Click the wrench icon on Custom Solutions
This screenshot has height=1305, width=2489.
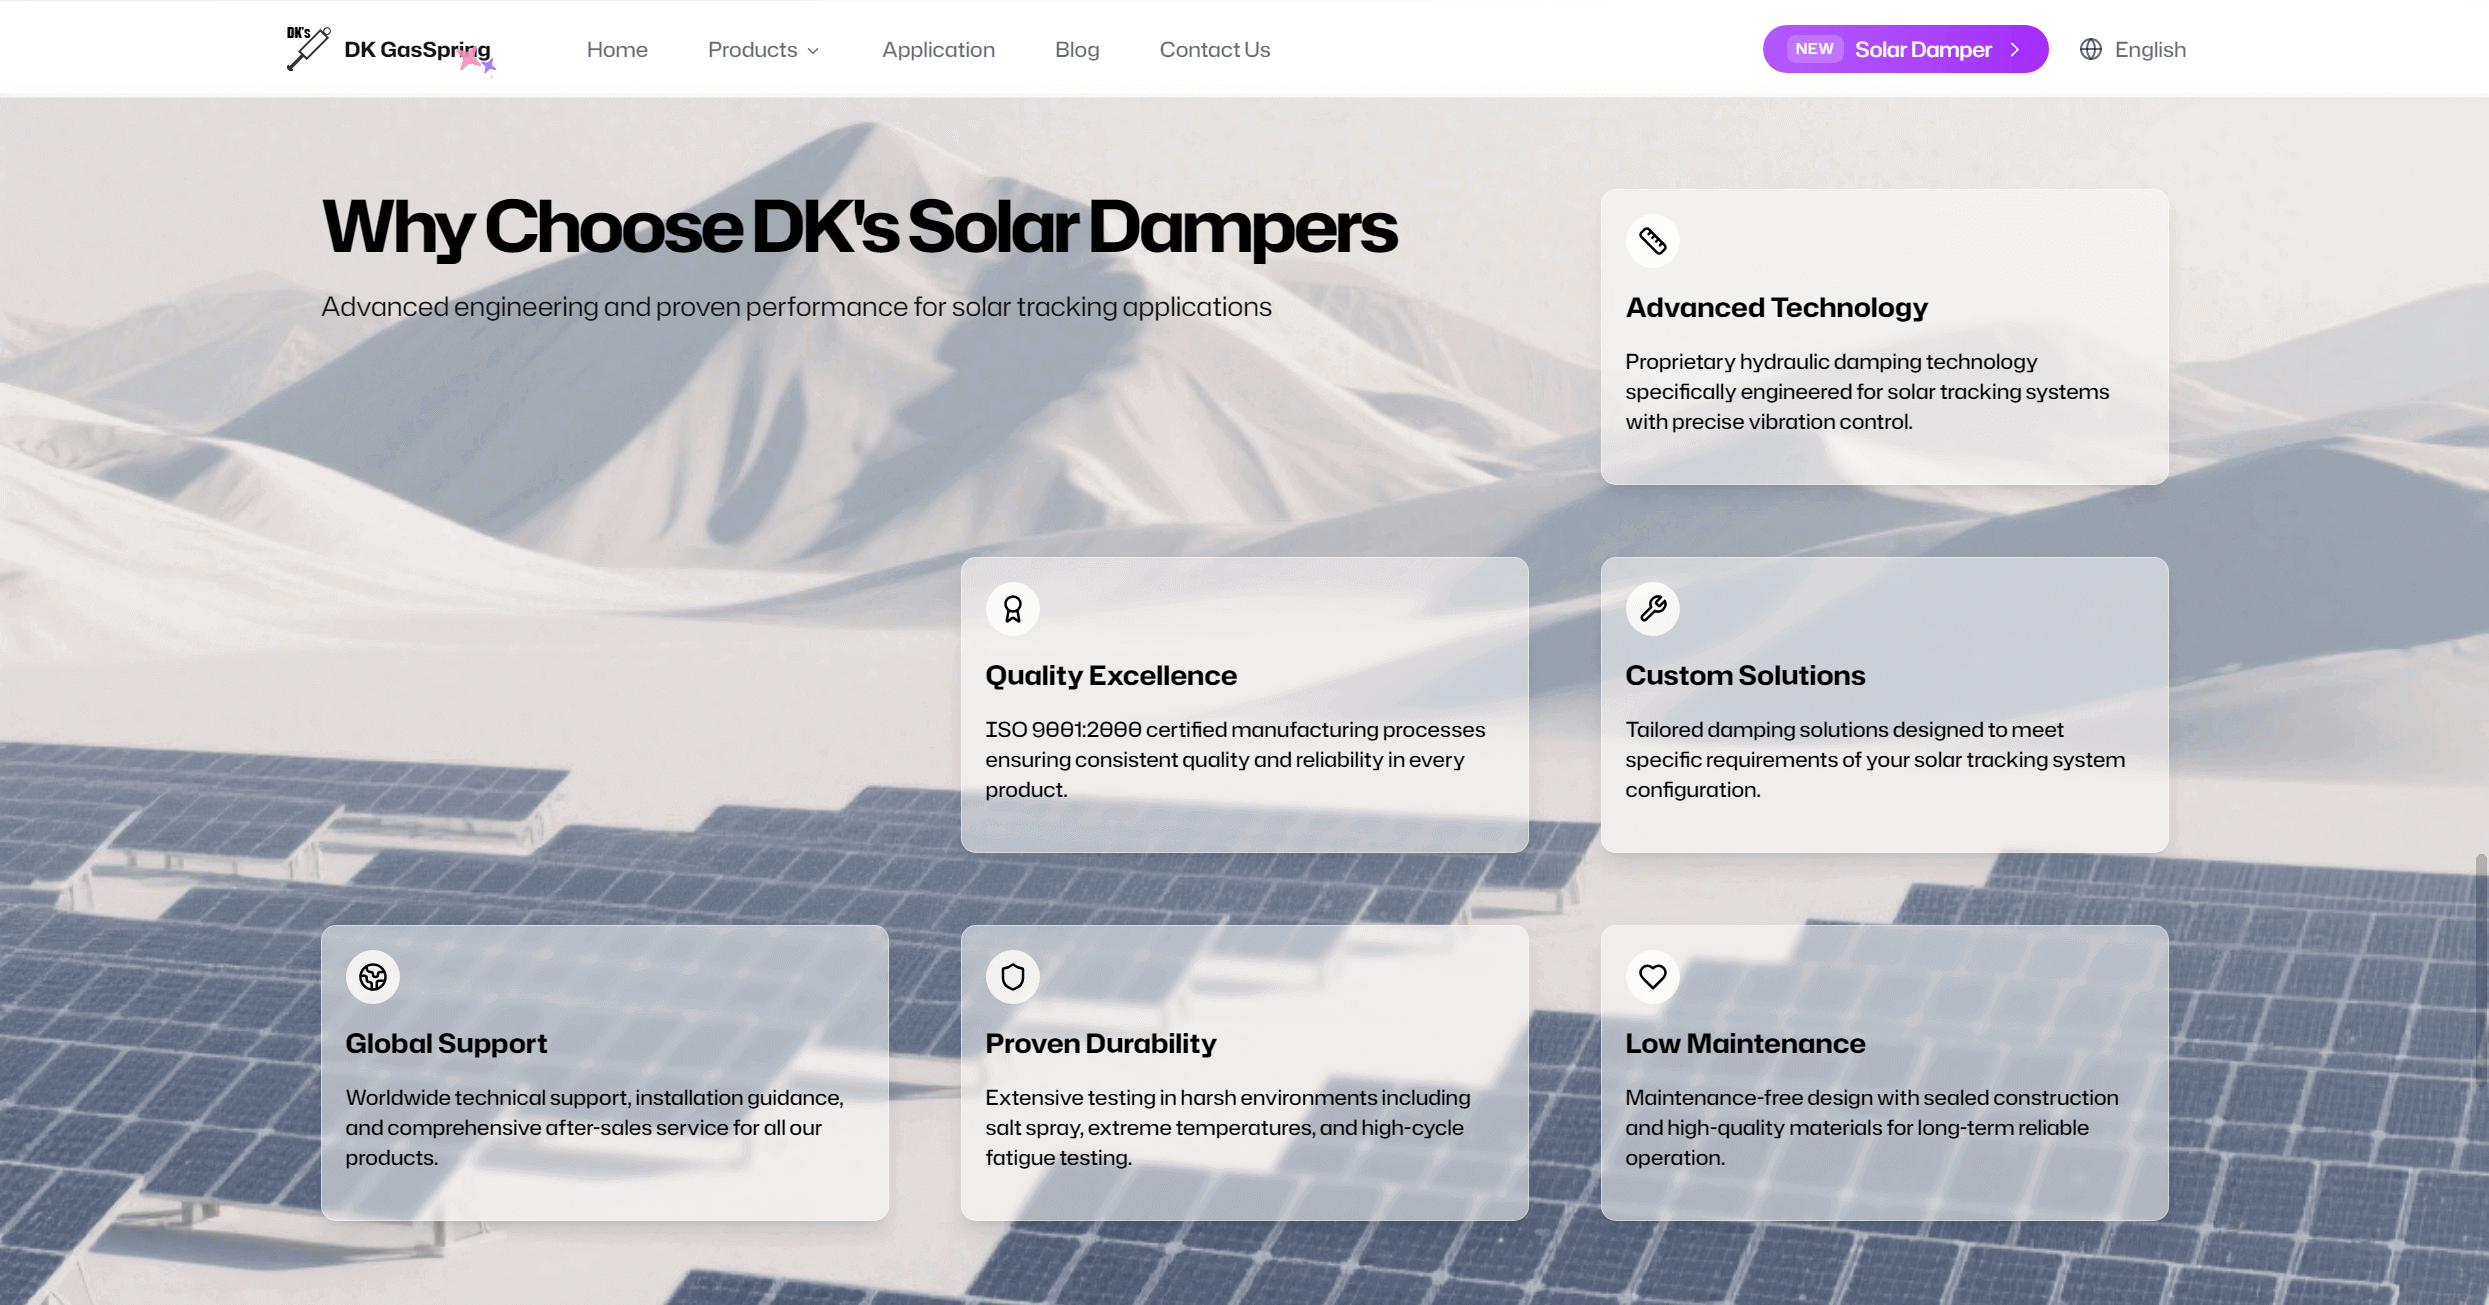(x=1652, y=609)
